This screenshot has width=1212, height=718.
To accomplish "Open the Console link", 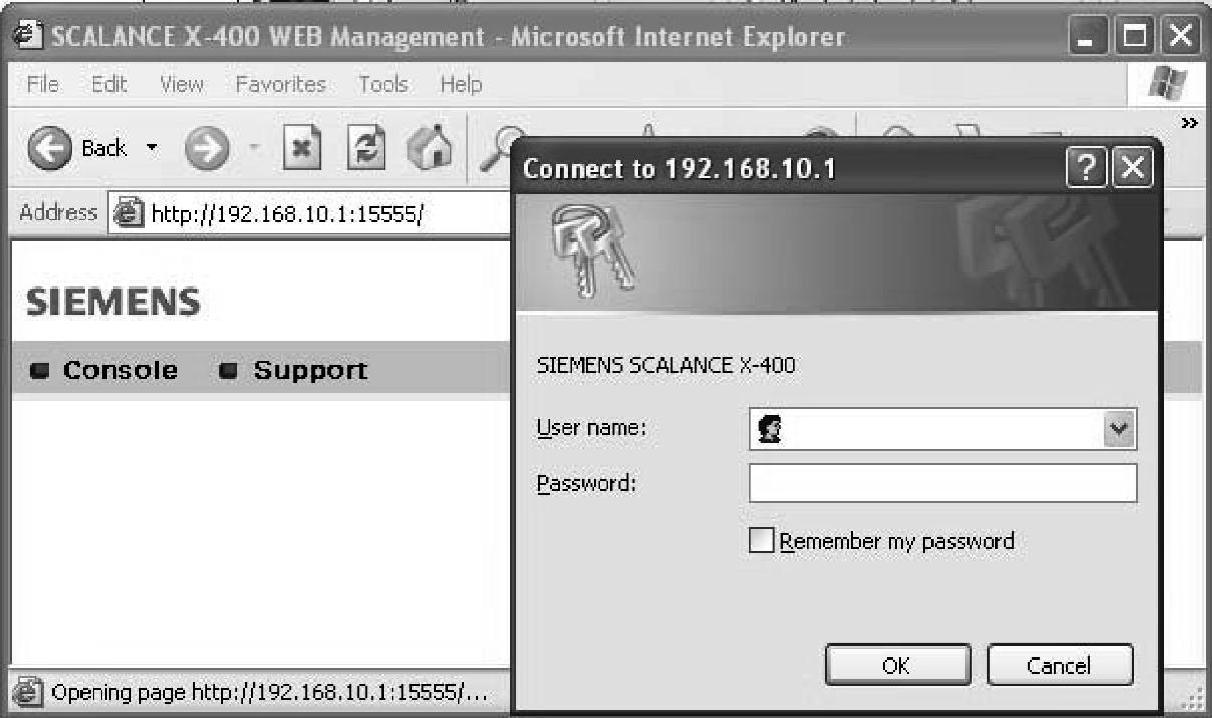I will (120, 371).
